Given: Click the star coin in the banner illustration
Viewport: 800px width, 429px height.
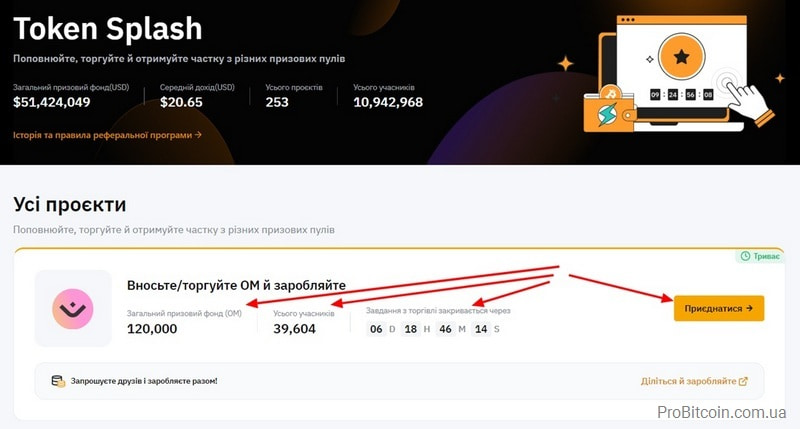Looking at the screenshot, I should coord(681,57).
